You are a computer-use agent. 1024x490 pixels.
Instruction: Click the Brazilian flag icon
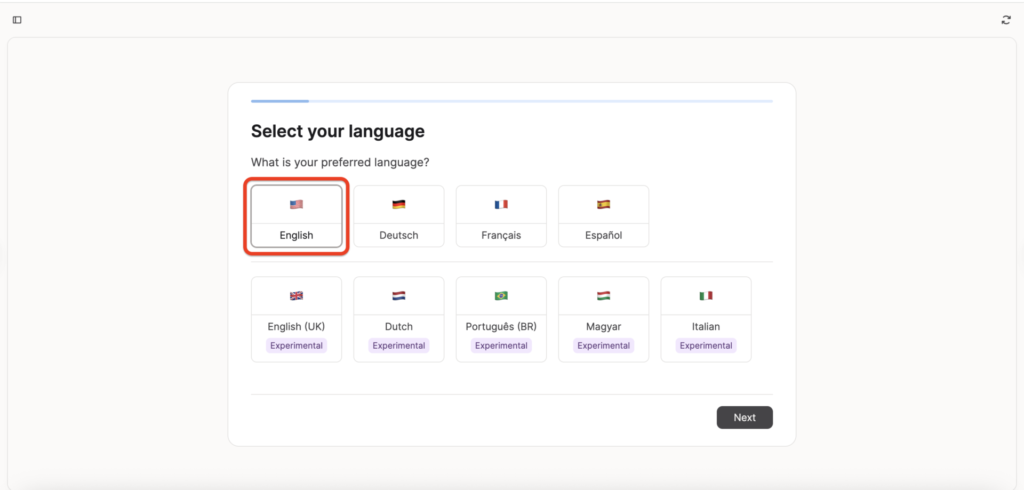(501, 296)
